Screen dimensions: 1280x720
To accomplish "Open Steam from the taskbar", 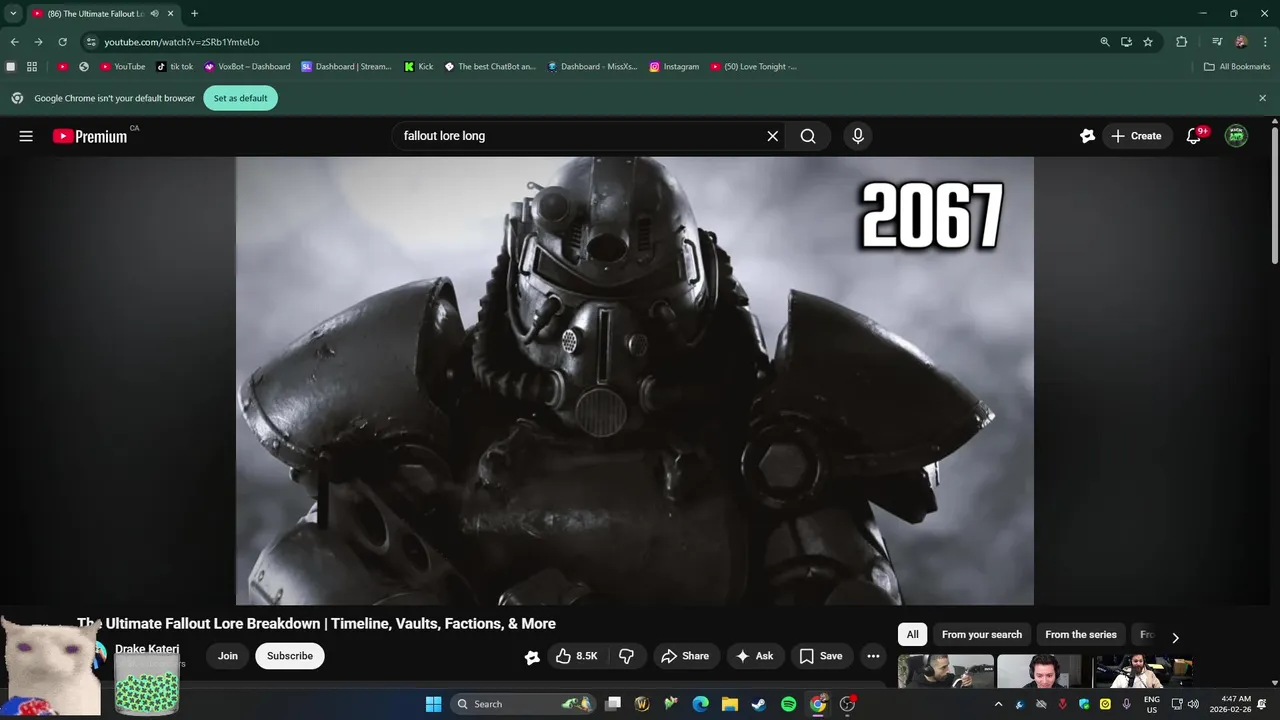I will 759,704.
